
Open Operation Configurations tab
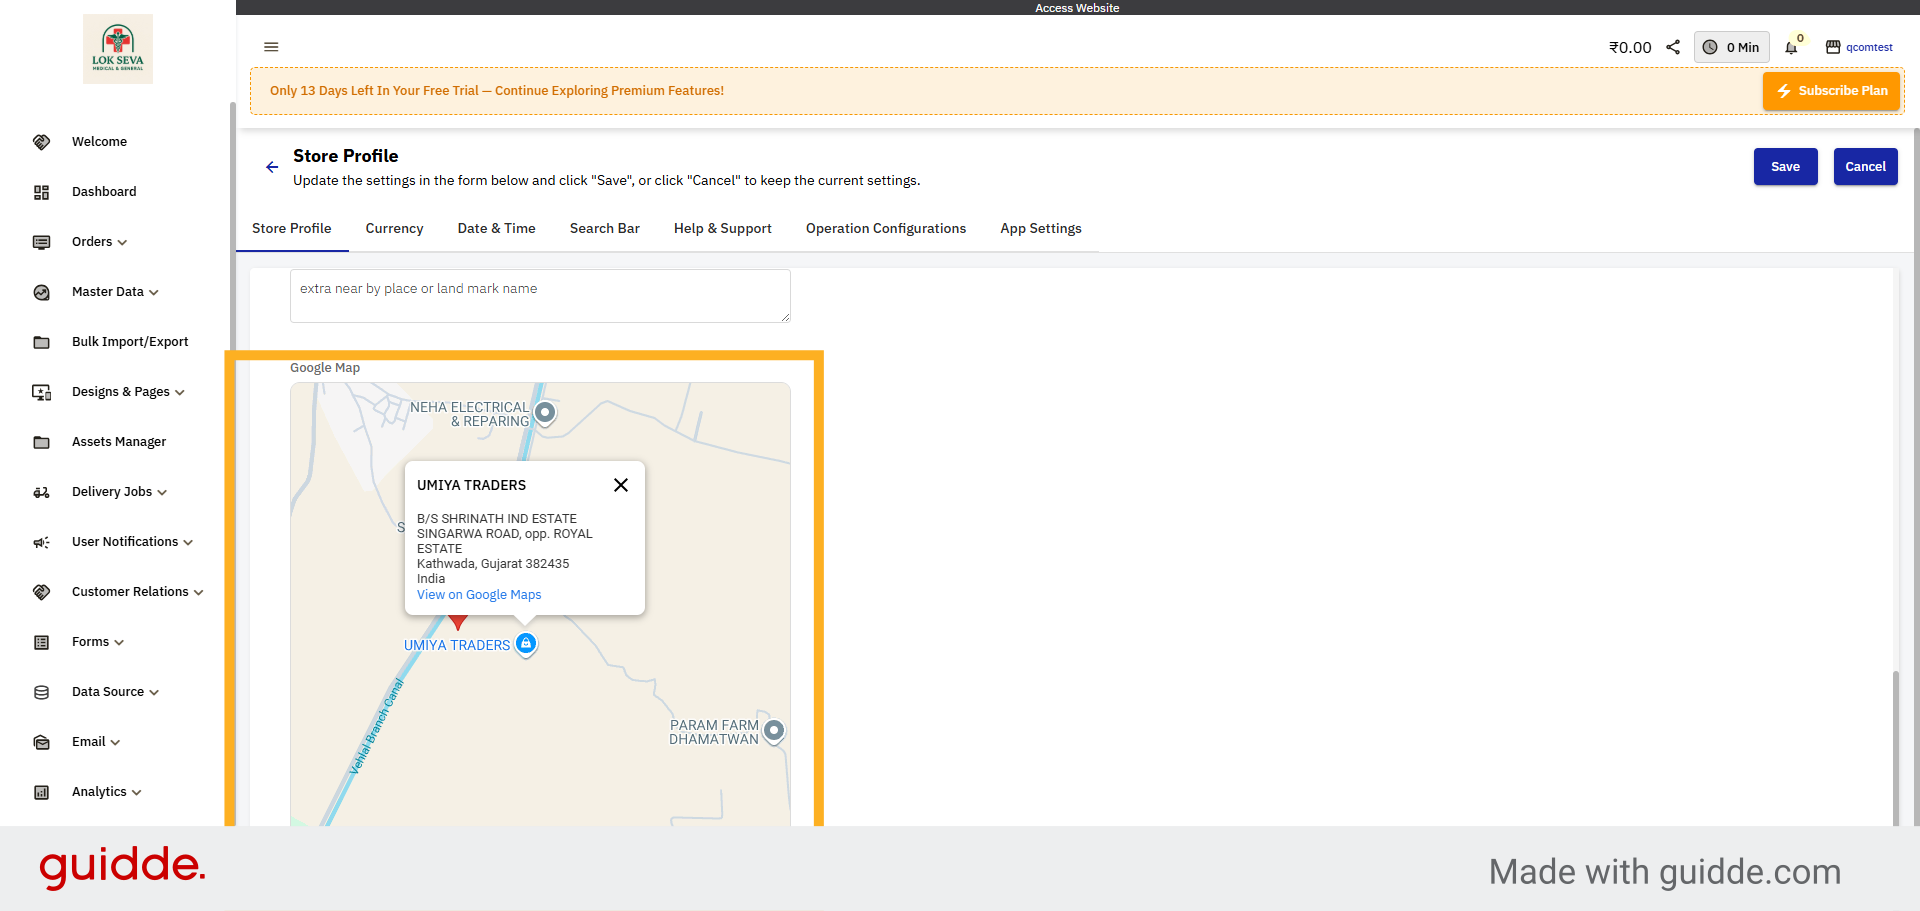(886, 229)
